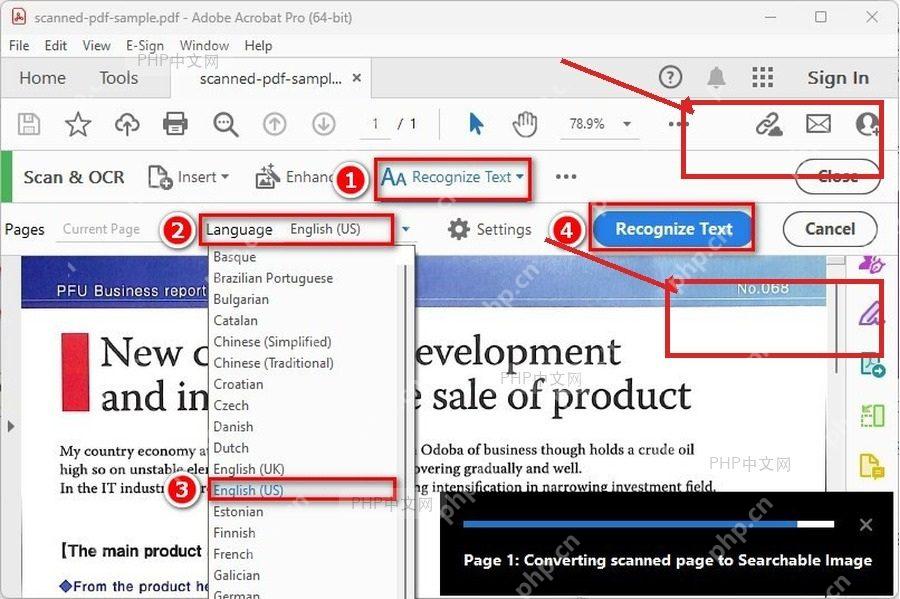The height and width of the screenshot is (599, 900).
Task: Click the Language dropdown arrow
Action: (x=406, y=230)
